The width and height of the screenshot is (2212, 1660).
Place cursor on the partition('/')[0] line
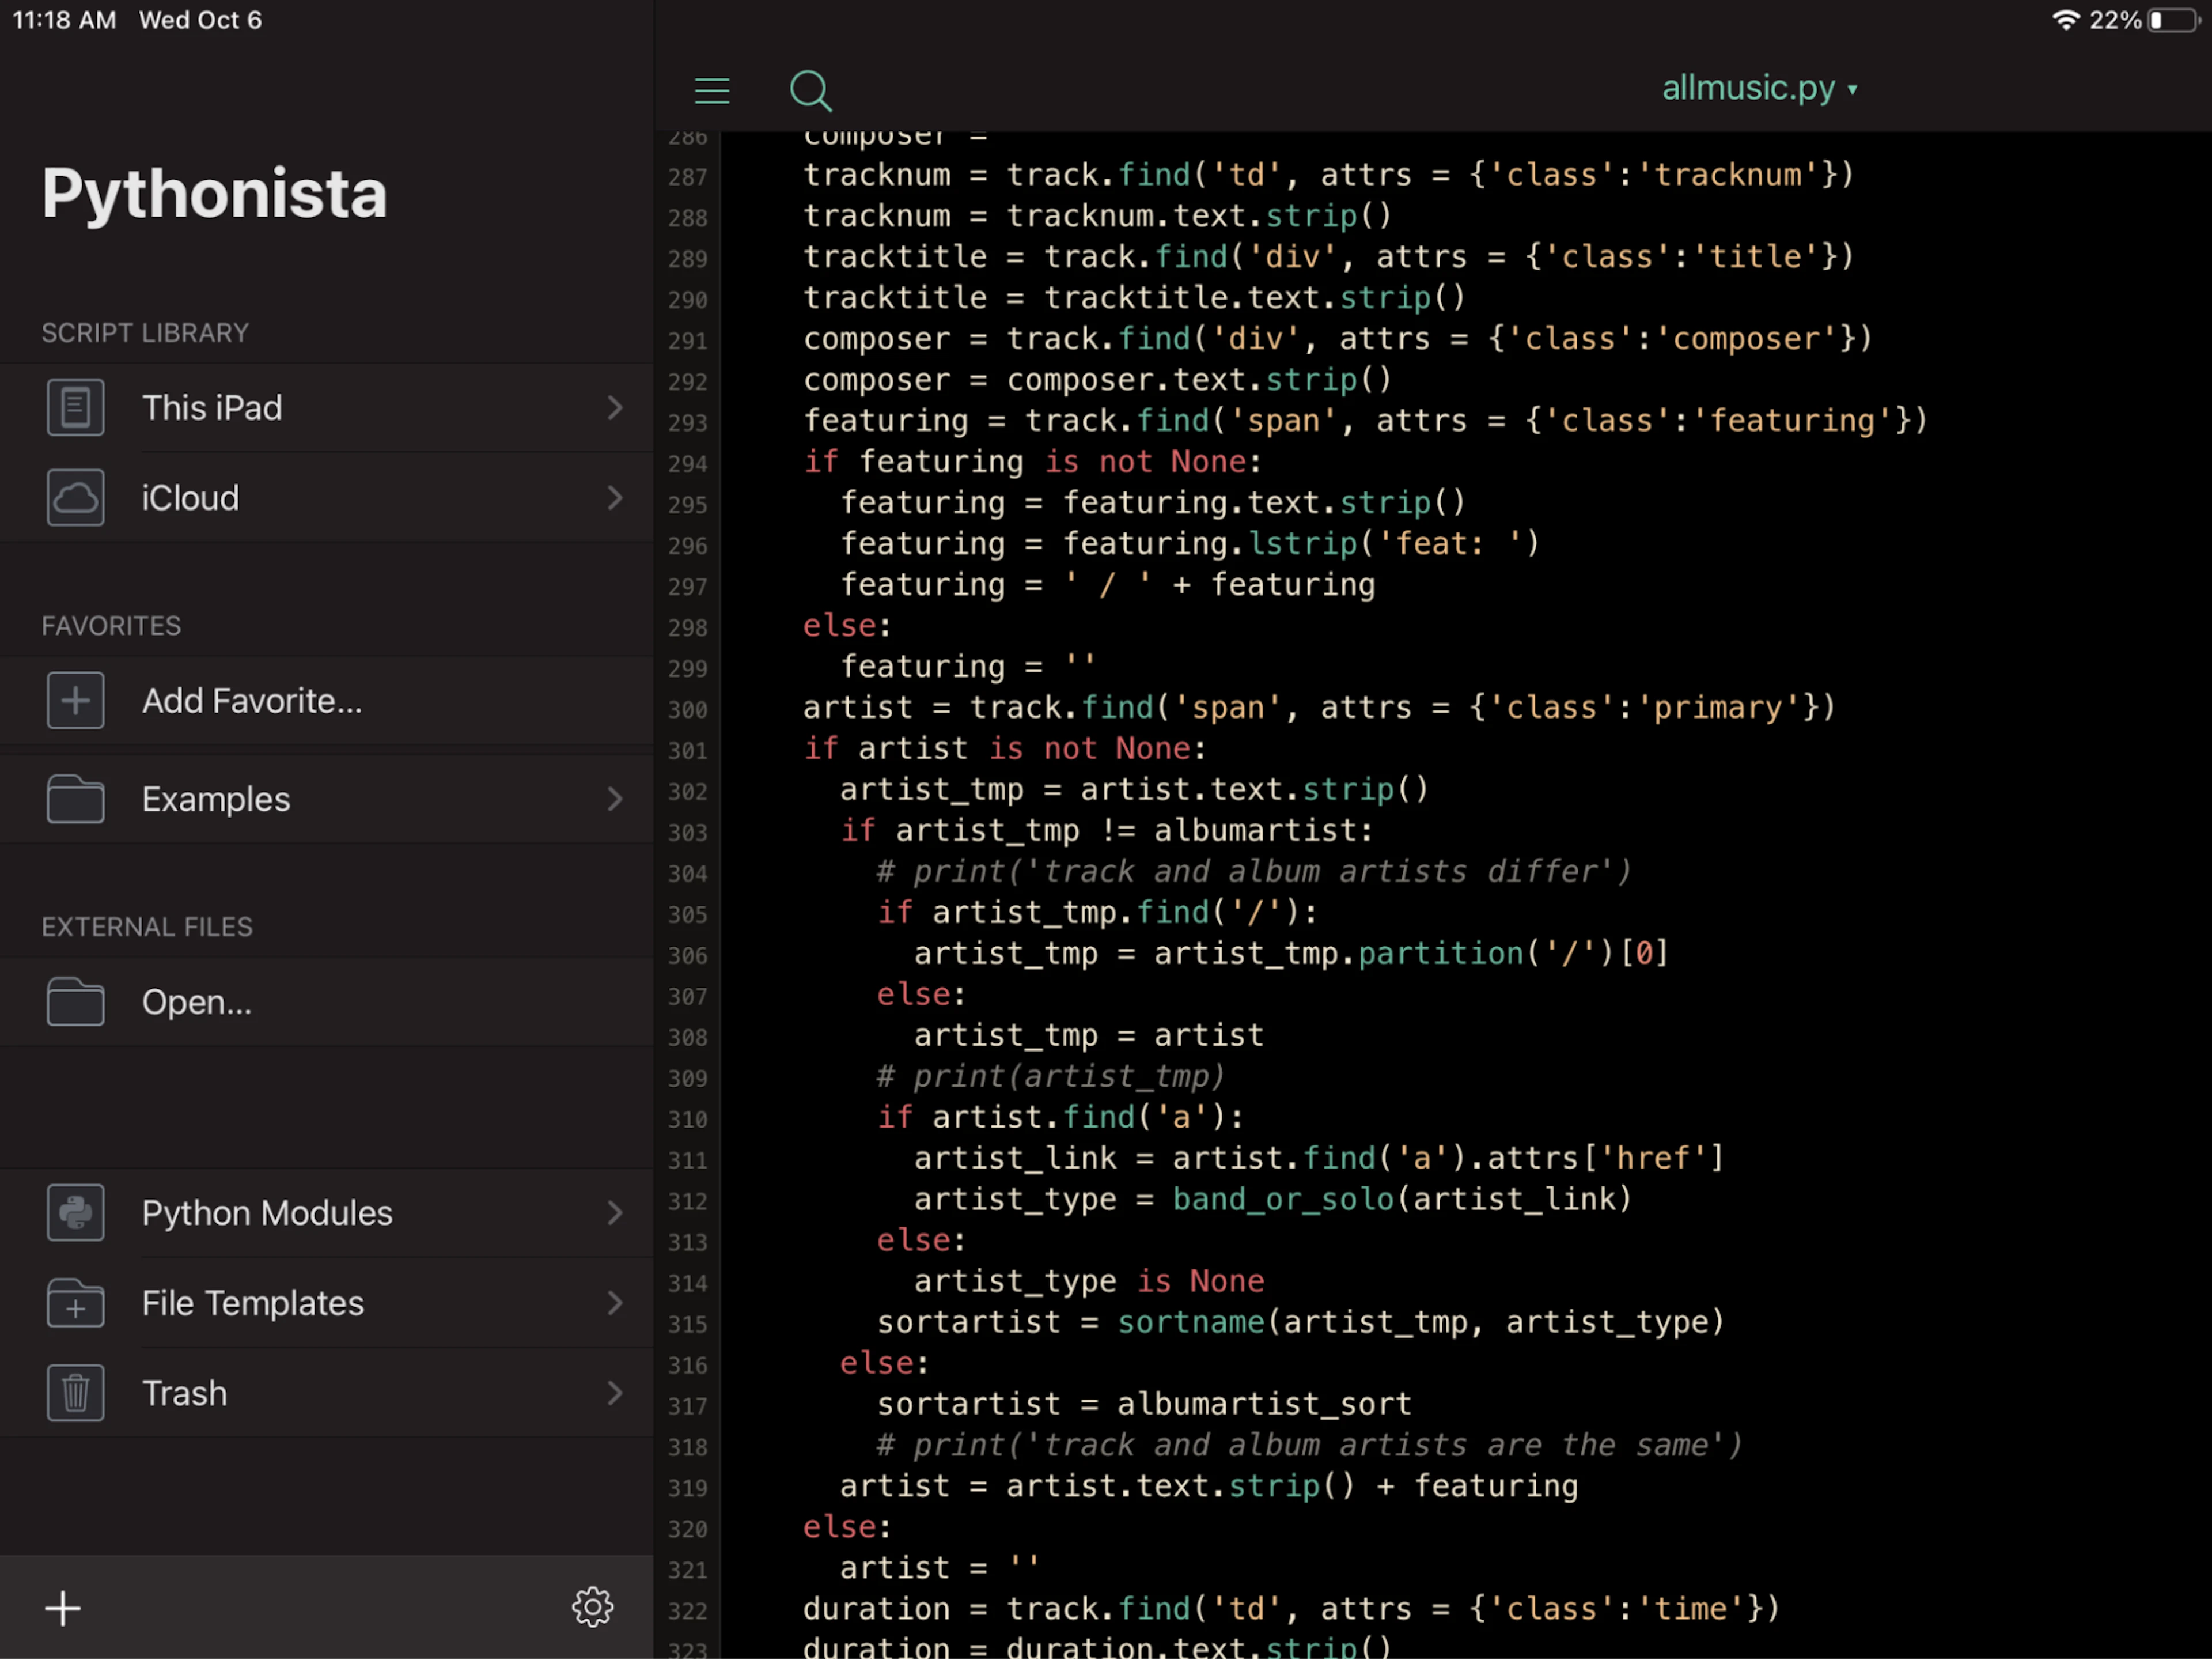click(1291, 954)
